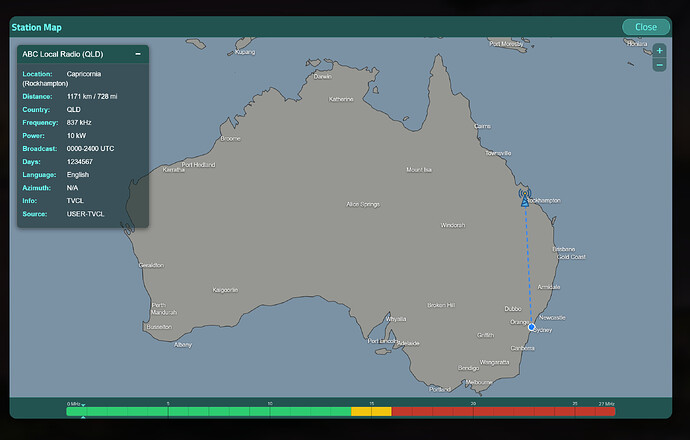This screenshot has width=690, height=440.
Task: Click the ABC Local Radio (QLD) panel title
Action: 60,54
